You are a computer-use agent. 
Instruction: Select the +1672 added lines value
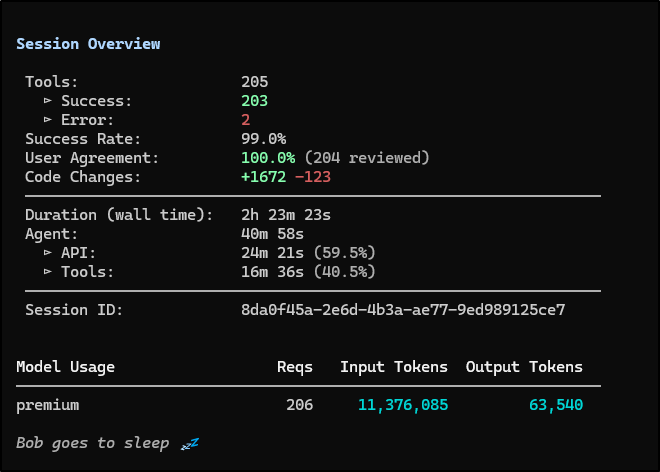[264, 177]
